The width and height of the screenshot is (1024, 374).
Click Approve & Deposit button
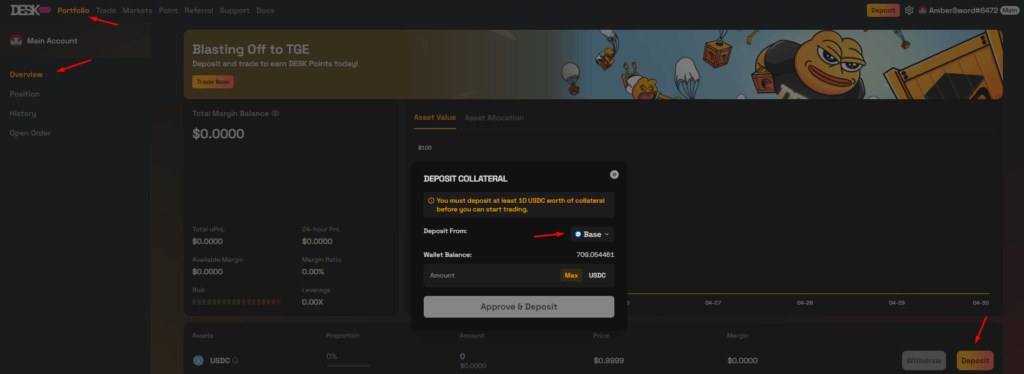[519, 307]
